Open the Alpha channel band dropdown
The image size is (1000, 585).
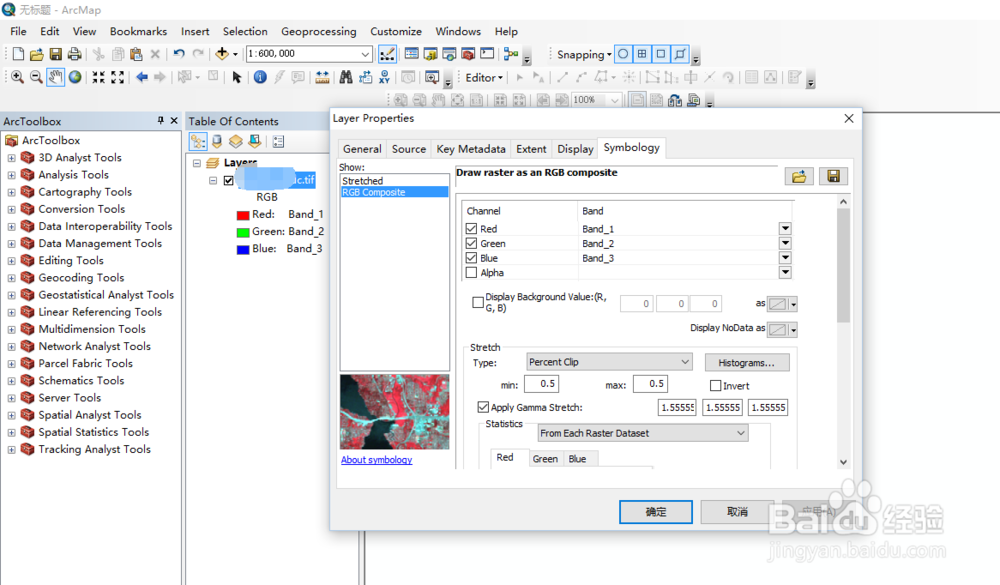[x=785, y=272]
